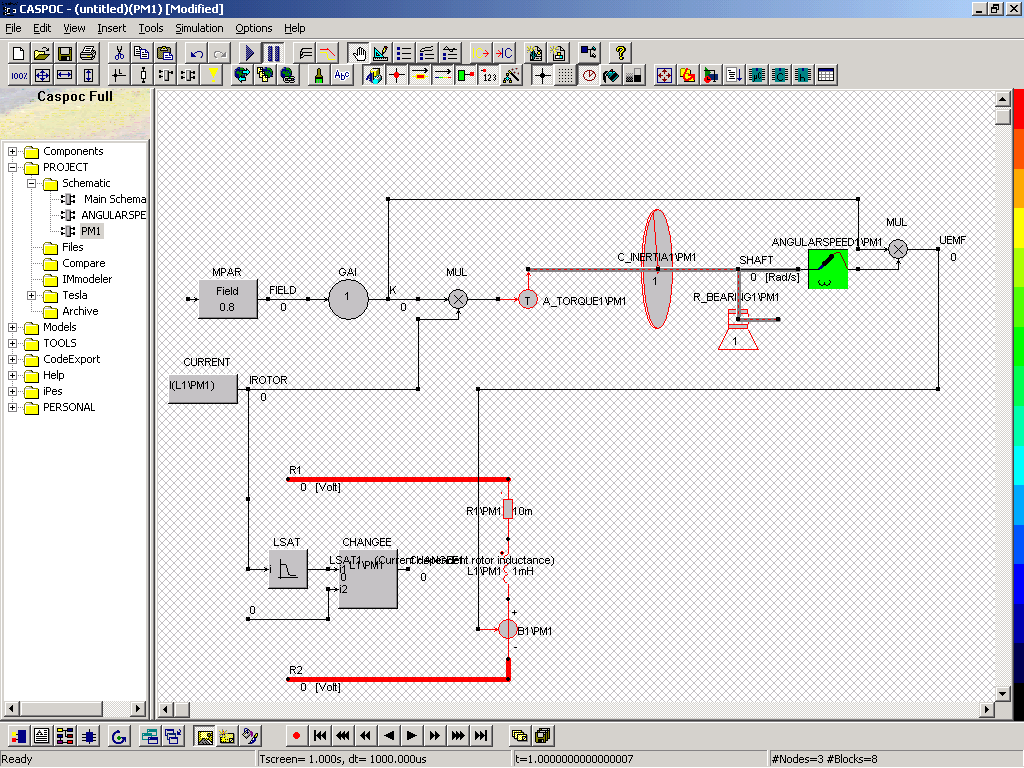Cut selection with the scissors icon
This screenshot has height=768, width=1024.
(x=119, y=53)
